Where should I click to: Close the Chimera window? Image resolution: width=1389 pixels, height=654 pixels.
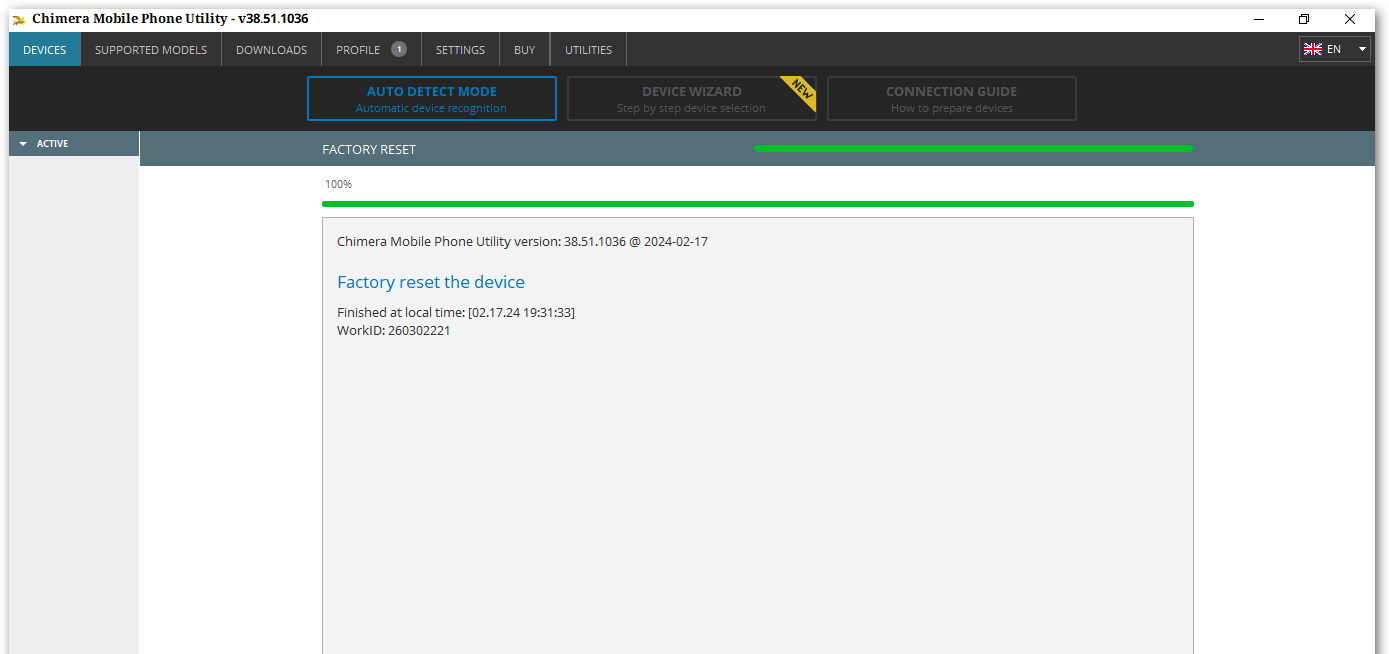[x=1350, y=19]
